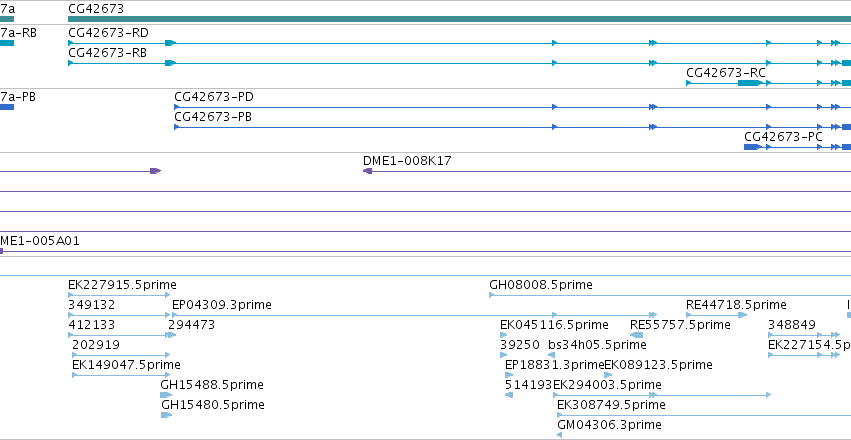This screenshot has width=851, height=440.
Task: Open the EK294003.5prime EST label
Action: pyautogui.click(x=607, y=385)
